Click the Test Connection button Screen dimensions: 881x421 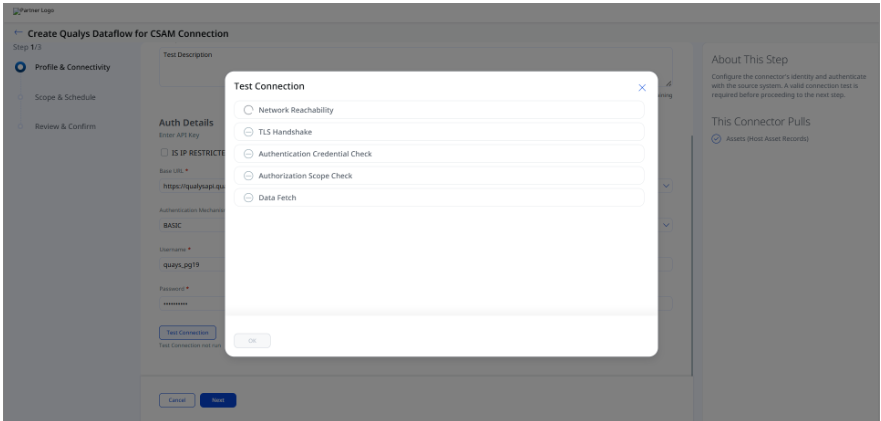(x=188, y=332)
